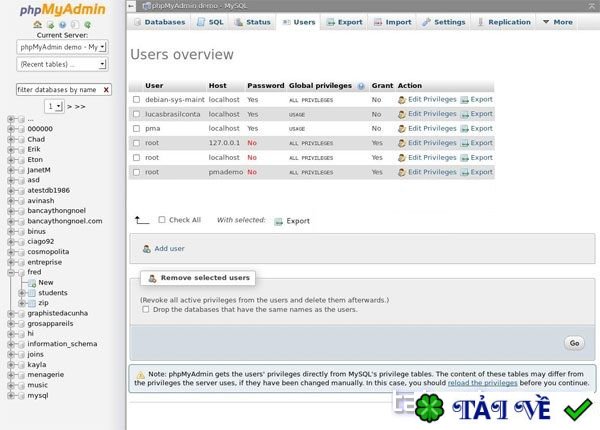The image size is (600, 430).
Task: Open the More tab dropdown
Action: tap(558, 22)
